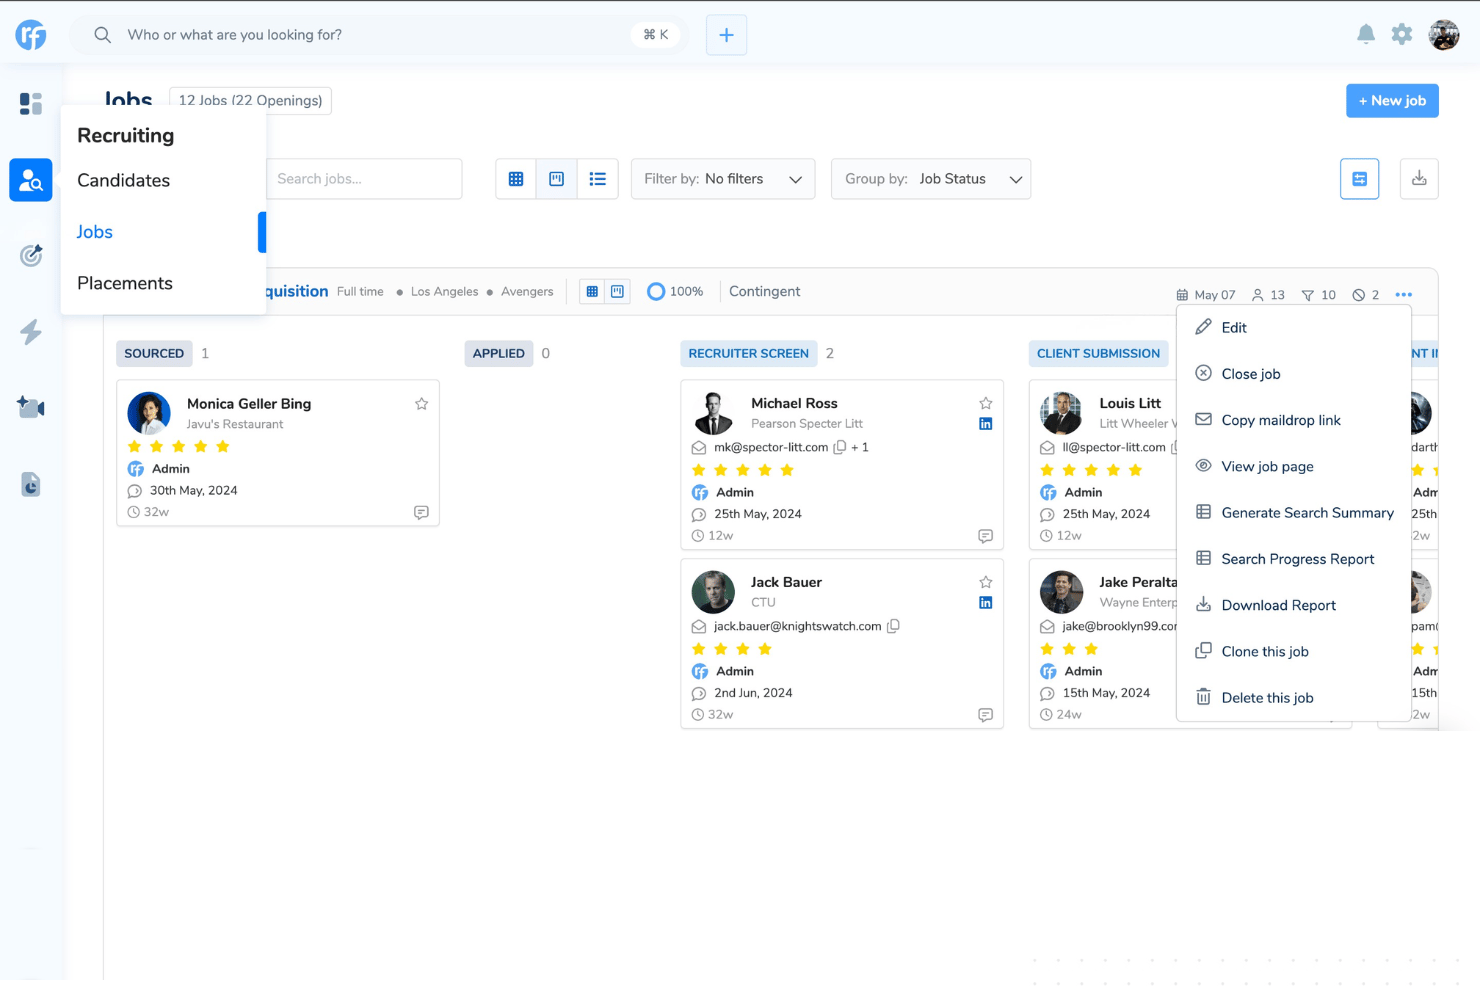Star Jack Bauer's candidate card

(x=985, y=582)
